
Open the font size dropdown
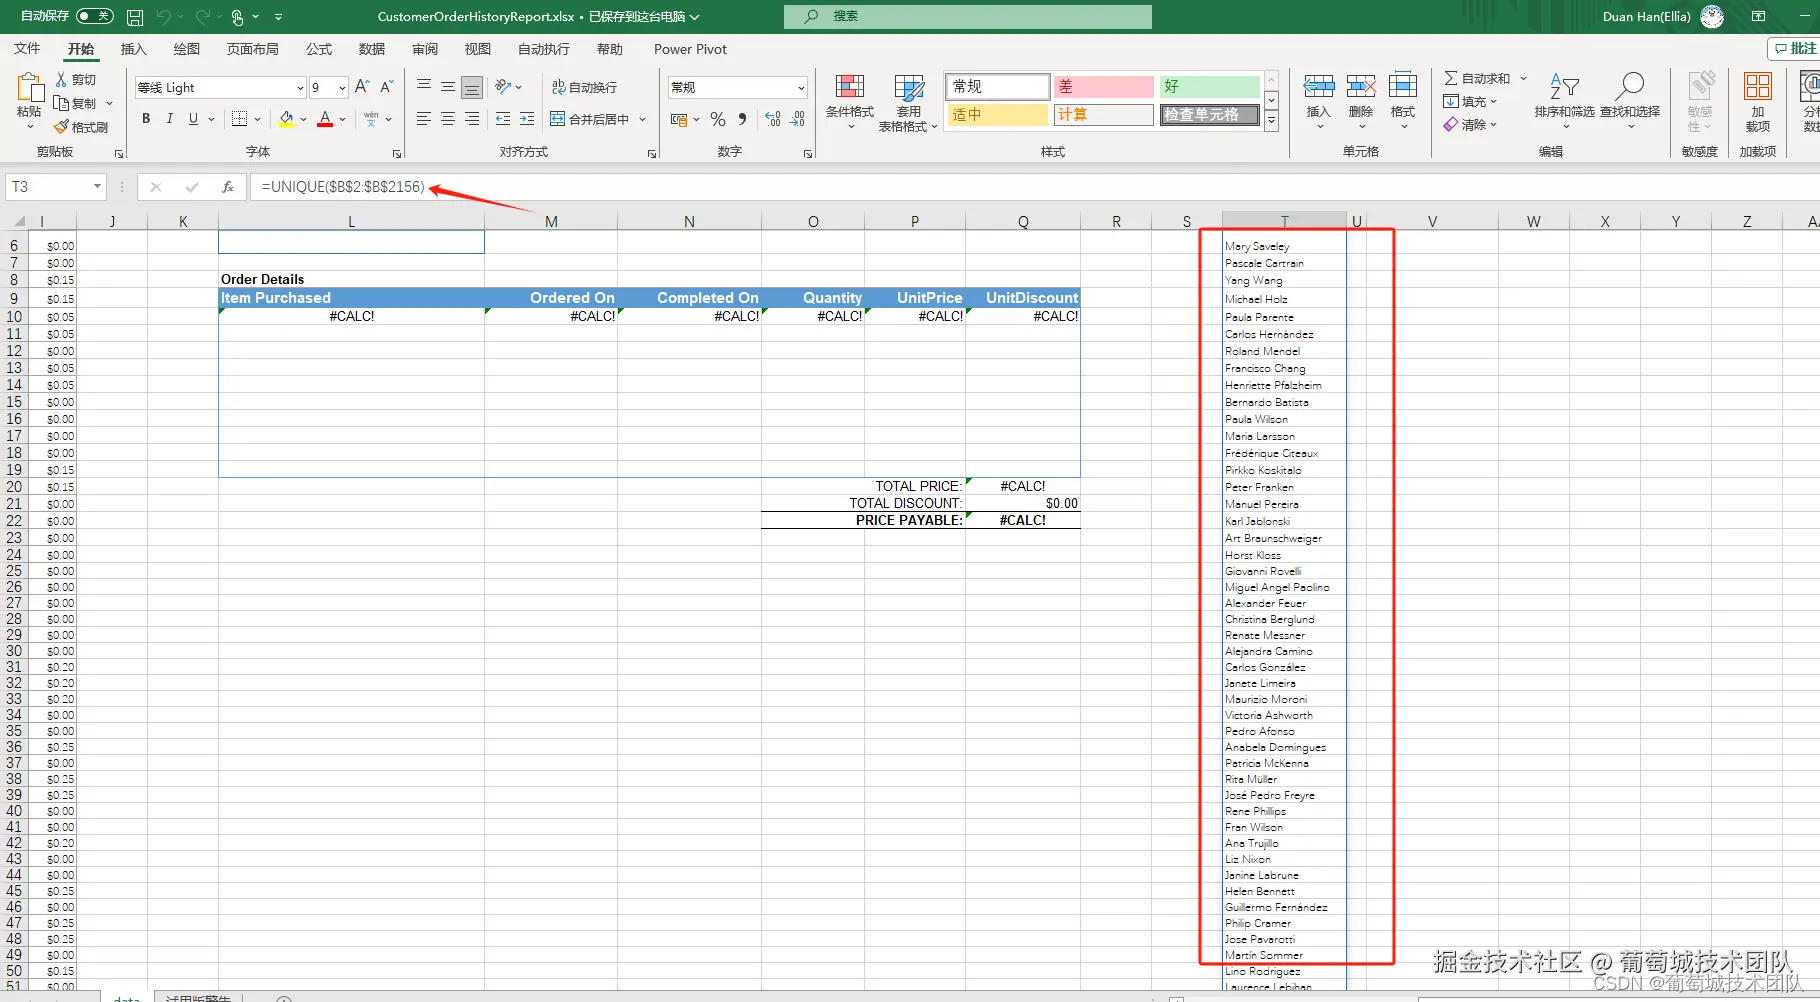coord(342,88)
